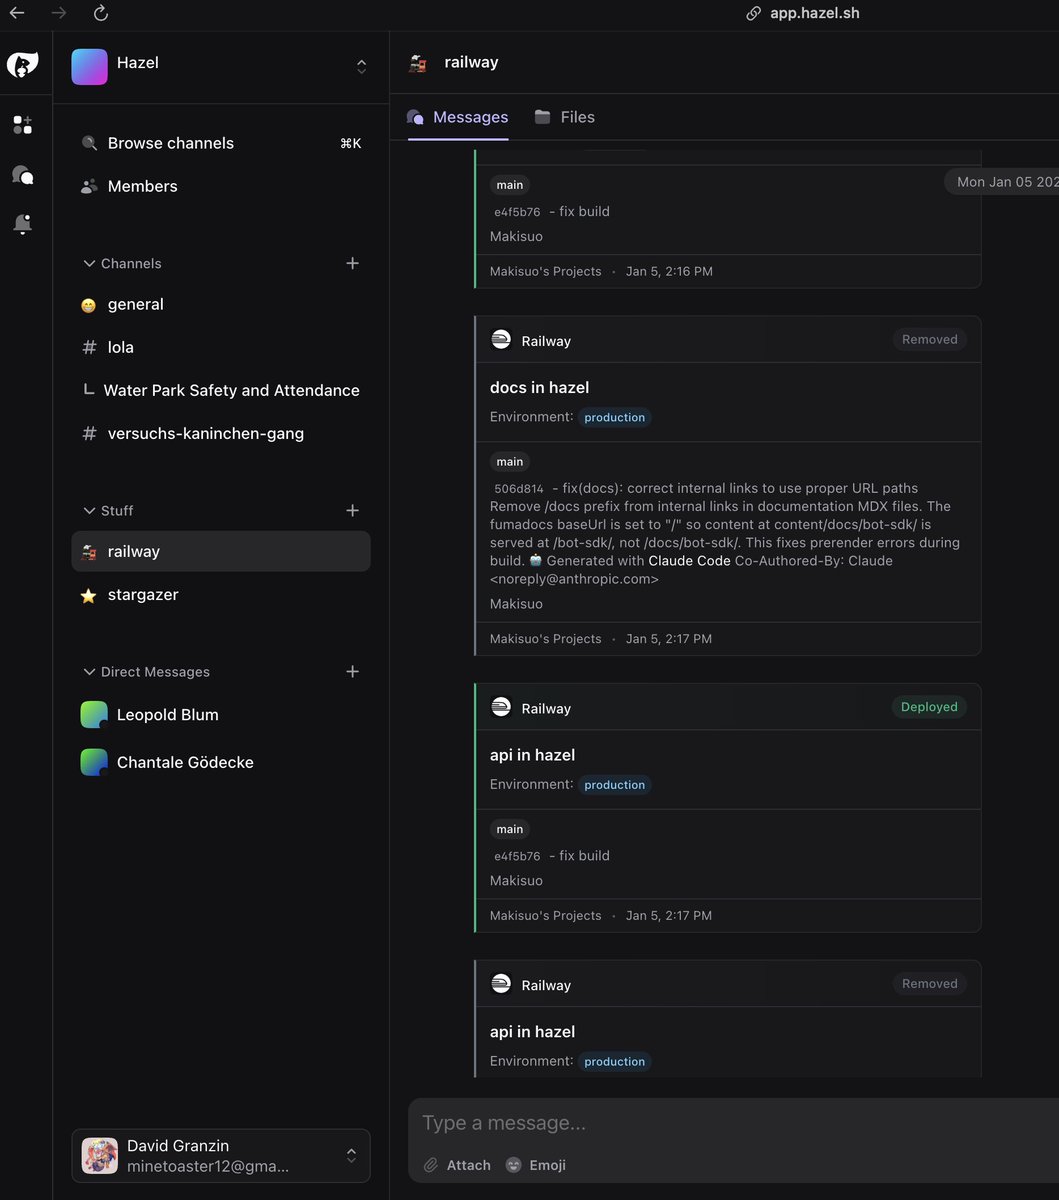Start a new direct message with plus
Viewport: 1059px width, 1200px height.
pos(352,671)
